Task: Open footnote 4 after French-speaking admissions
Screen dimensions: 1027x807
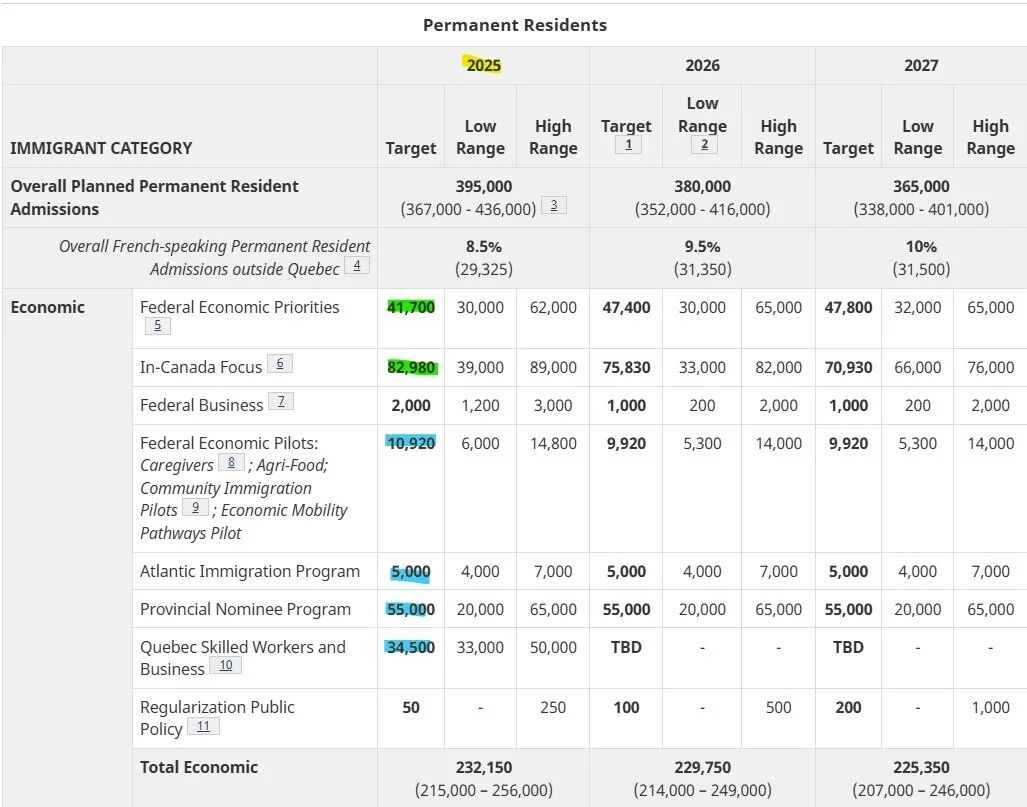Action: click(x=356, y=265)
